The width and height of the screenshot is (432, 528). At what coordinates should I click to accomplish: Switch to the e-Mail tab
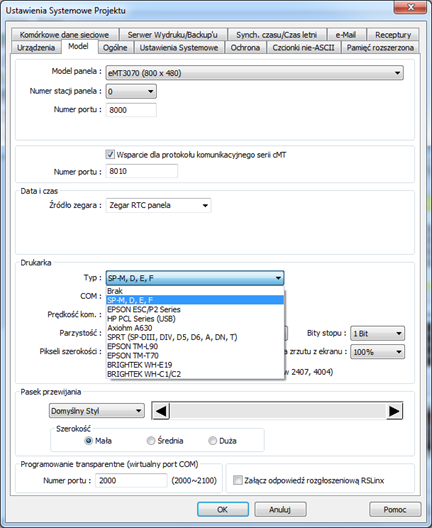[x=345, y=35]
